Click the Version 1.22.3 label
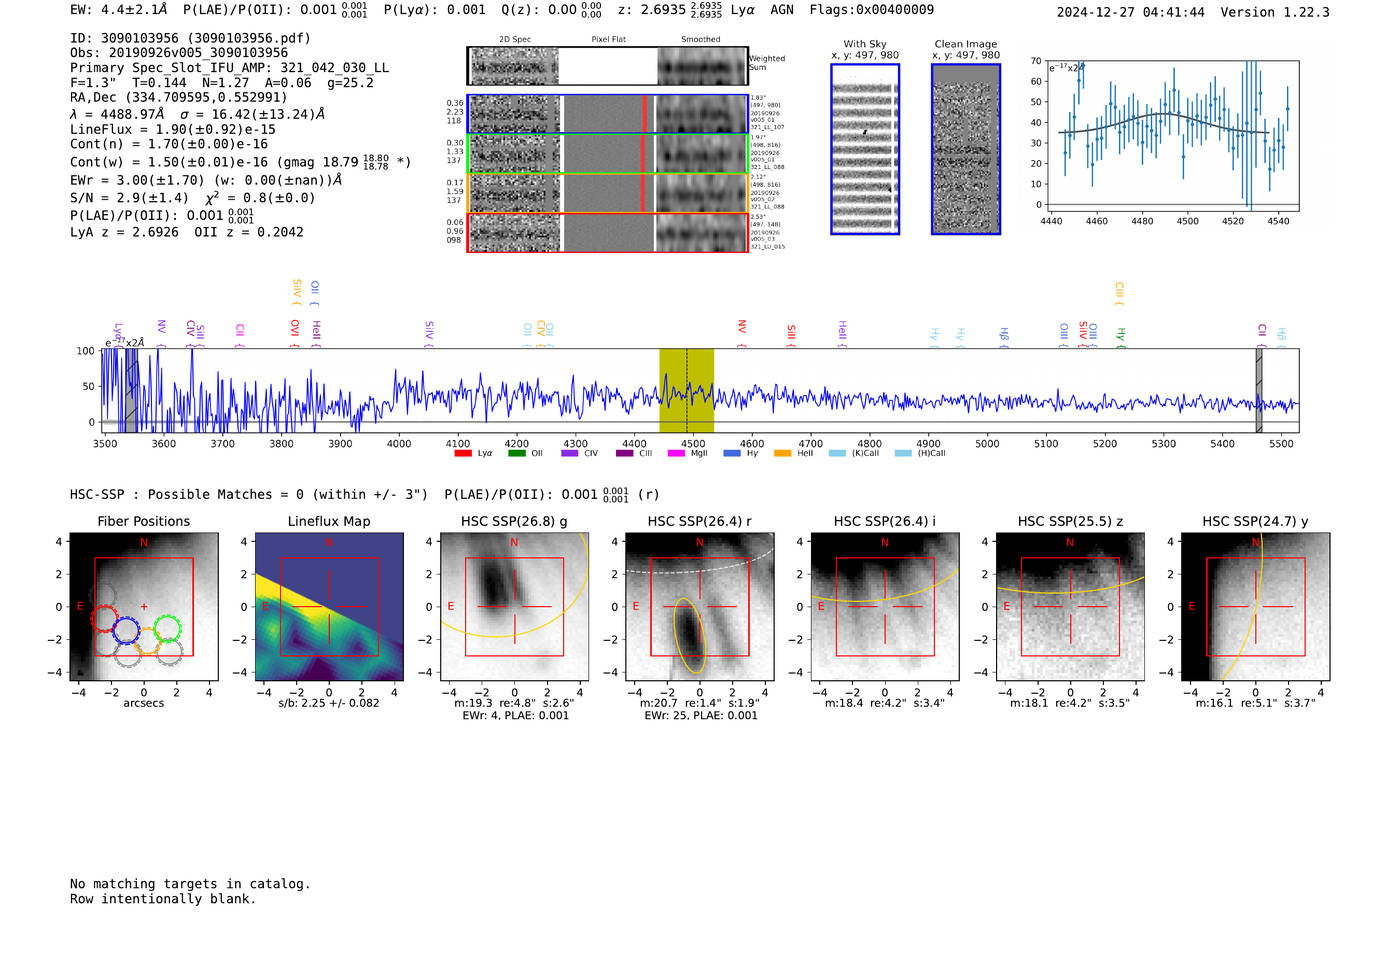Image resolution: width=1400 pixels, height=953 pixels. (x=1275, y=12)
